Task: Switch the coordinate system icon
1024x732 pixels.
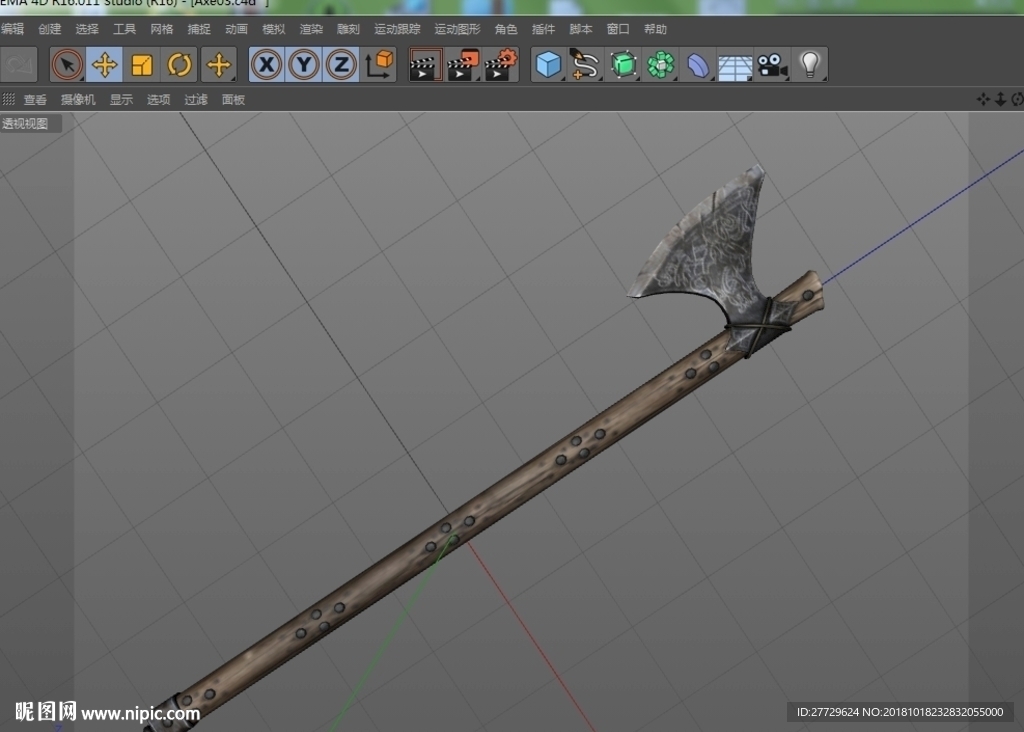Action: click(379, 65)
